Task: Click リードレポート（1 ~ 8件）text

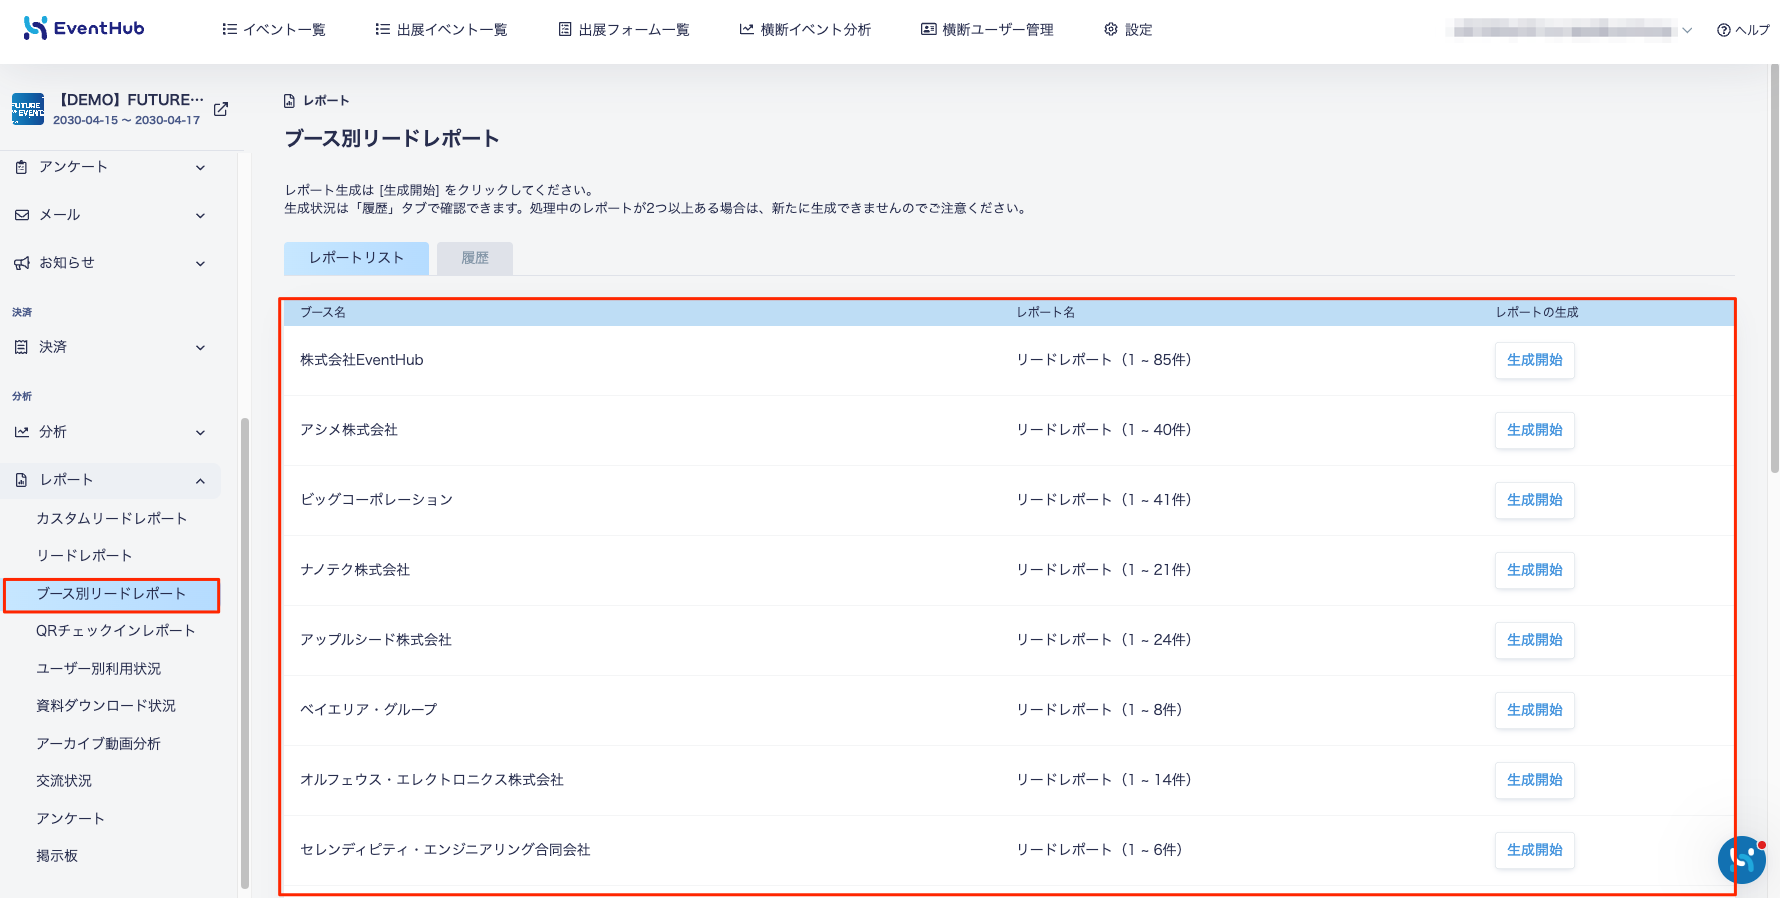Action: tap(1099, 710)
